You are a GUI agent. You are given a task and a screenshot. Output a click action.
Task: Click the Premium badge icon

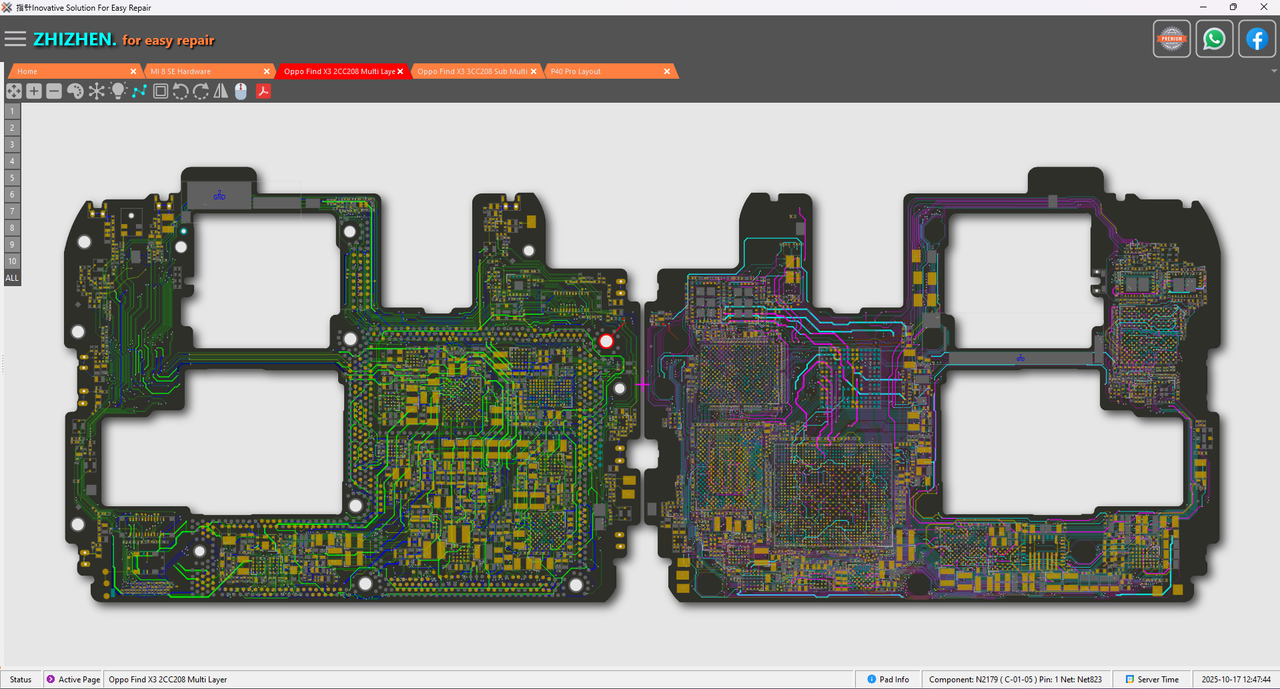(1172, 39)
